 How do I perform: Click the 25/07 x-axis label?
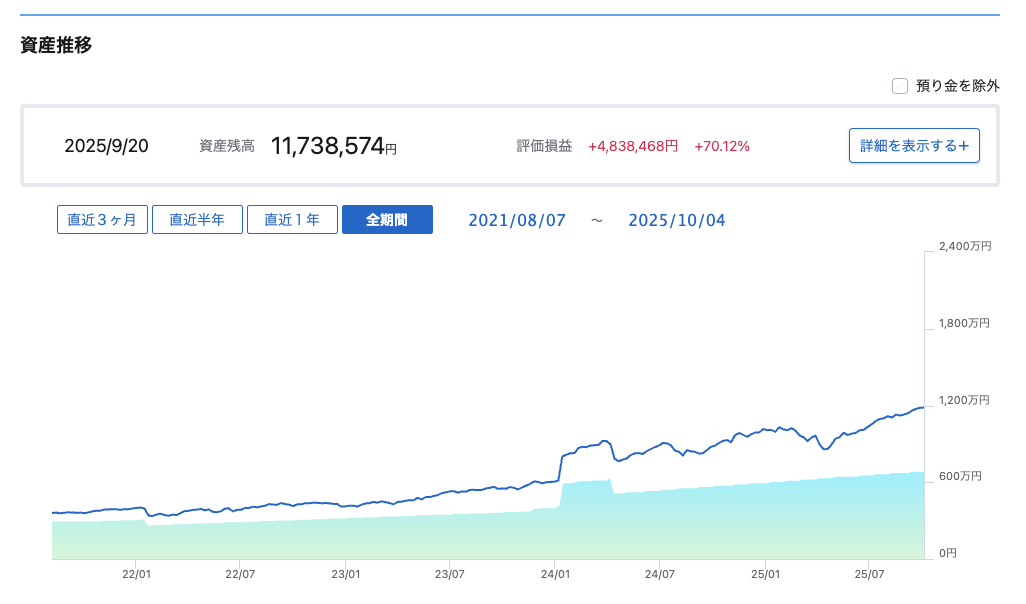[869, 575]
